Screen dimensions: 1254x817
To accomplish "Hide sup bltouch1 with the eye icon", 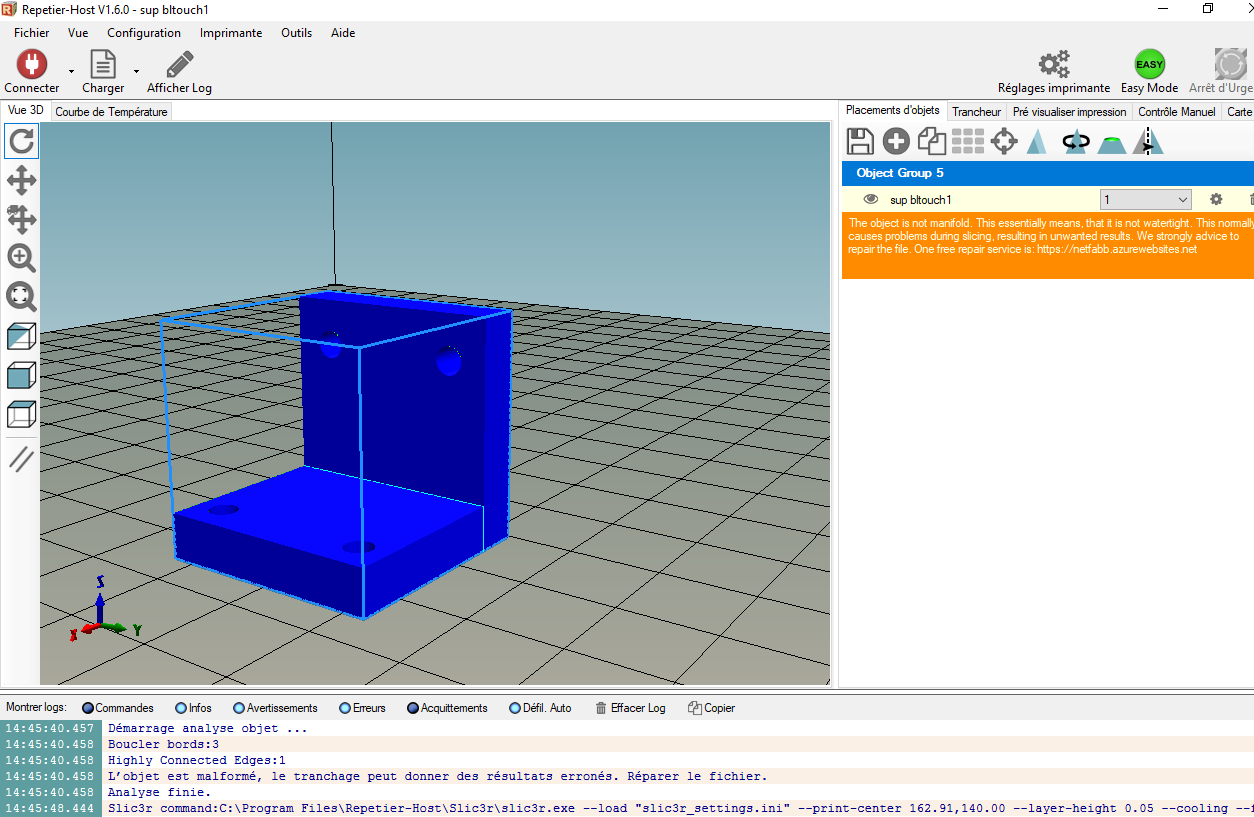I will tap(871, 200).
